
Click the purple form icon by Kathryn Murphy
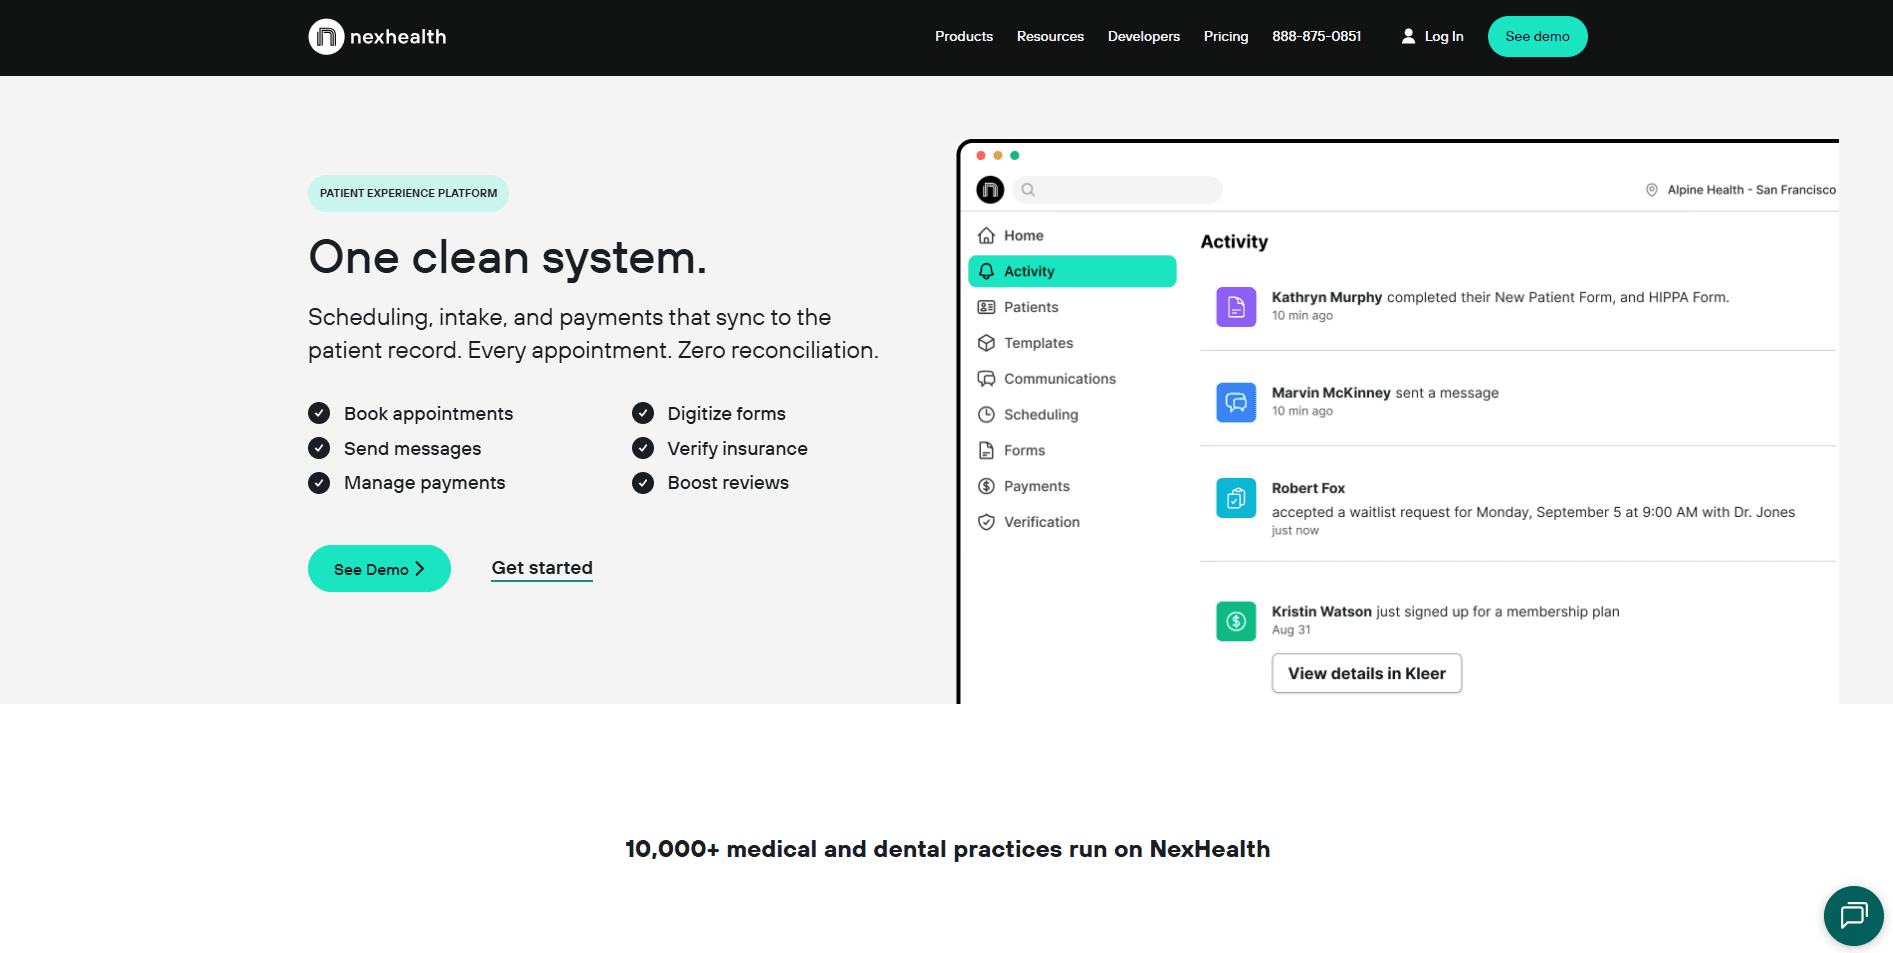[1236, 307]
